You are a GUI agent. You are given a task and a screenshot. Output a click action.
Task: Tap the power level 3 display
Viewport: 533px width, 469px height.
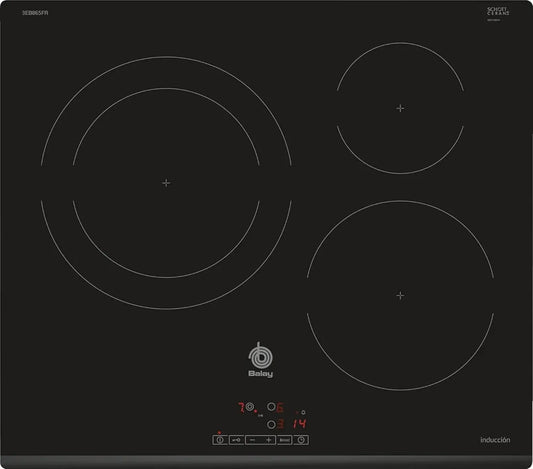280,424
